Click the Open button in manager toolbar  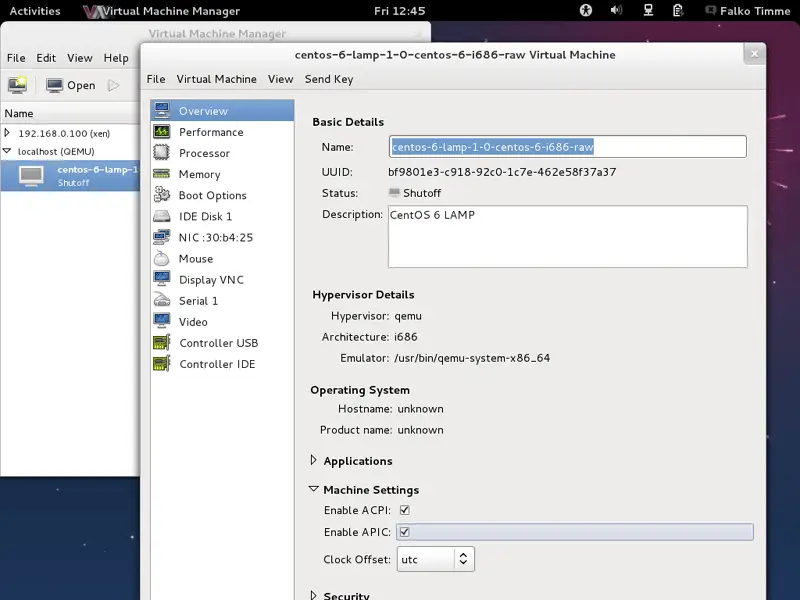(x=71, y=85)
